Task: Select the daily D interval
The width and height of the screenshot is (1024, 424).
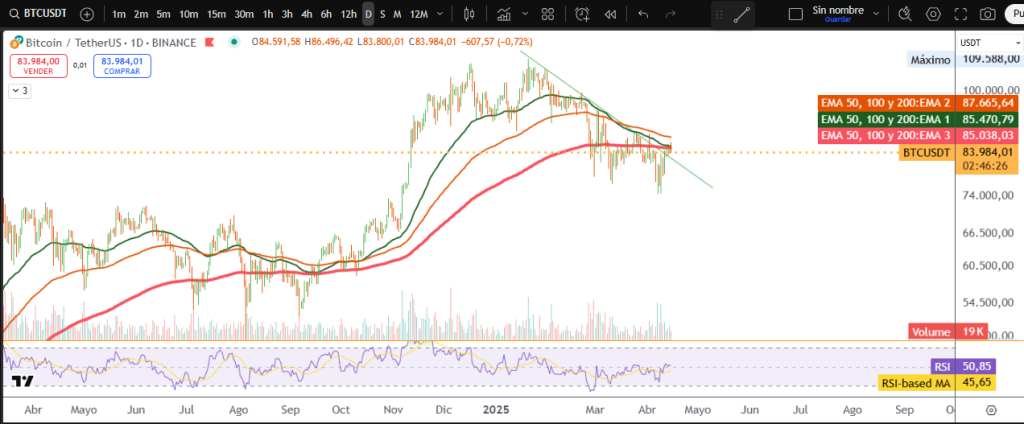Action: (x=368, y=14)
